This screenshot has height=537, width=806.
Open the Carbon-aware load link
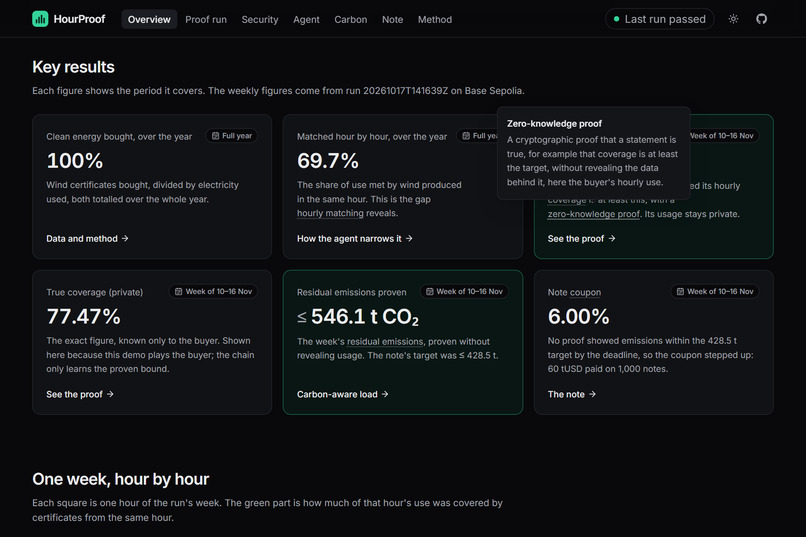[342, 394]
